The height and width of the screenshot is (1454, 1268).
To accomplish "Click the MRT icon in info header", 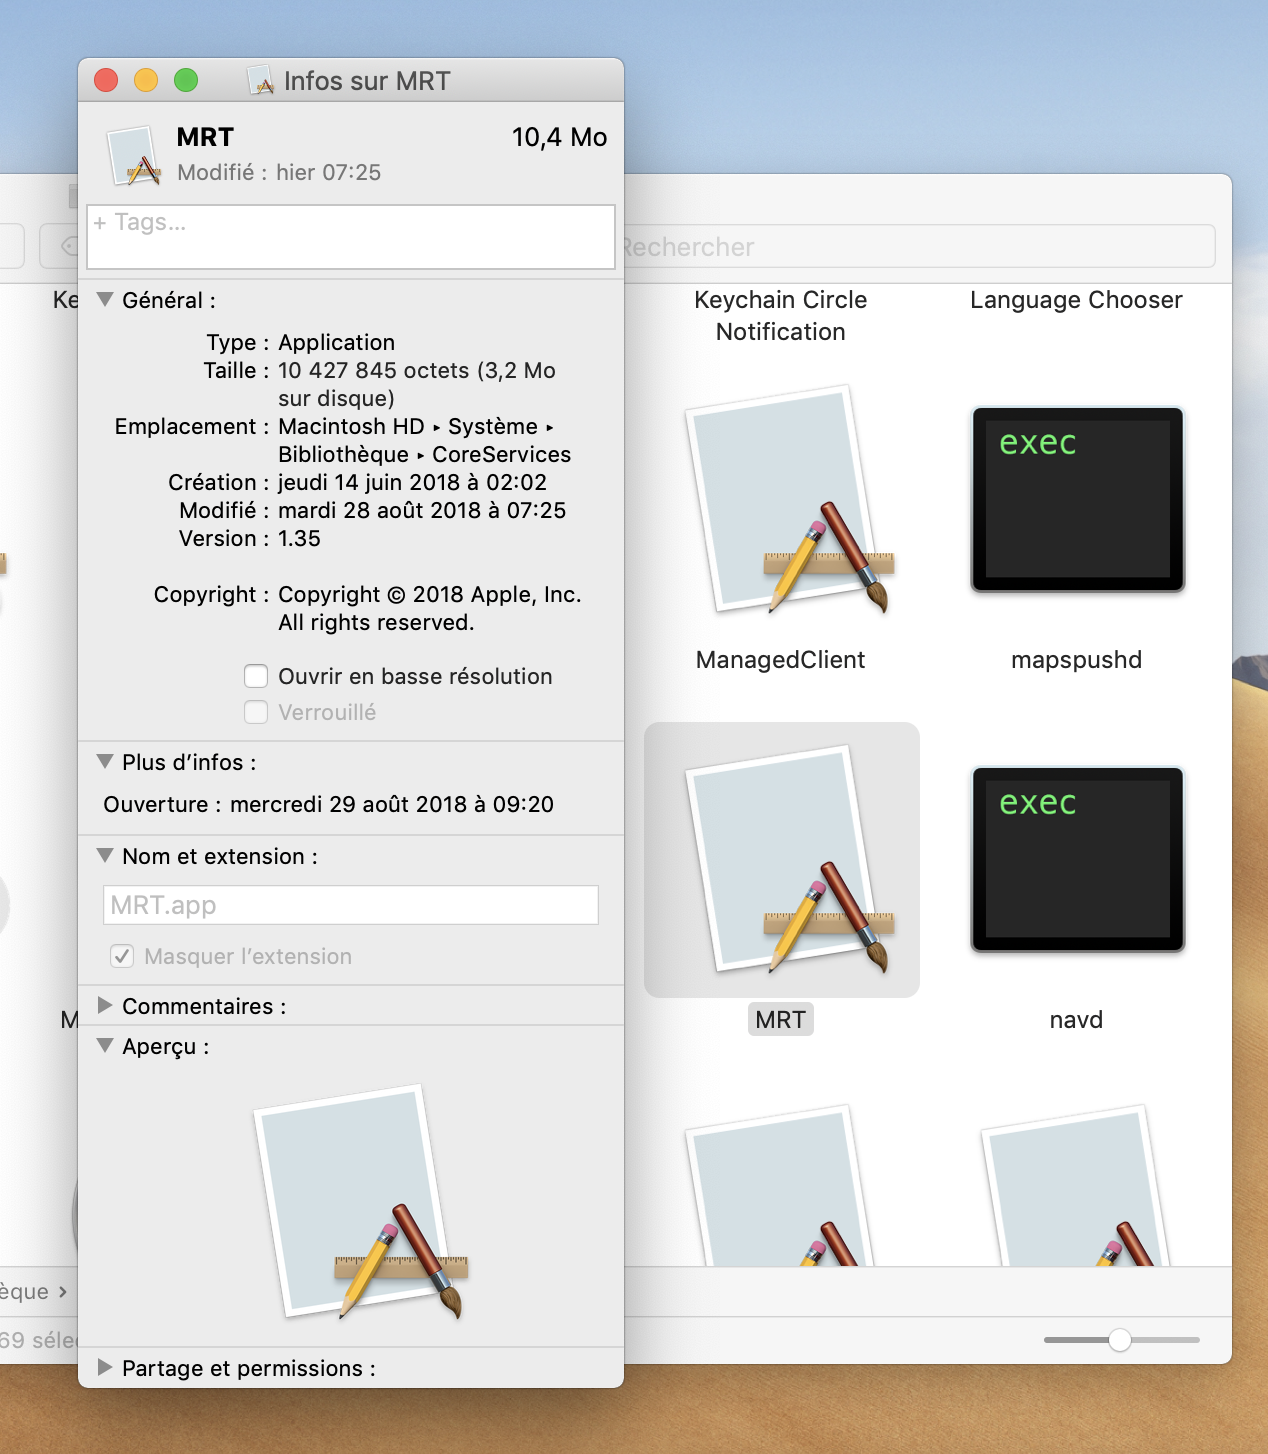I will coord(134,157).
